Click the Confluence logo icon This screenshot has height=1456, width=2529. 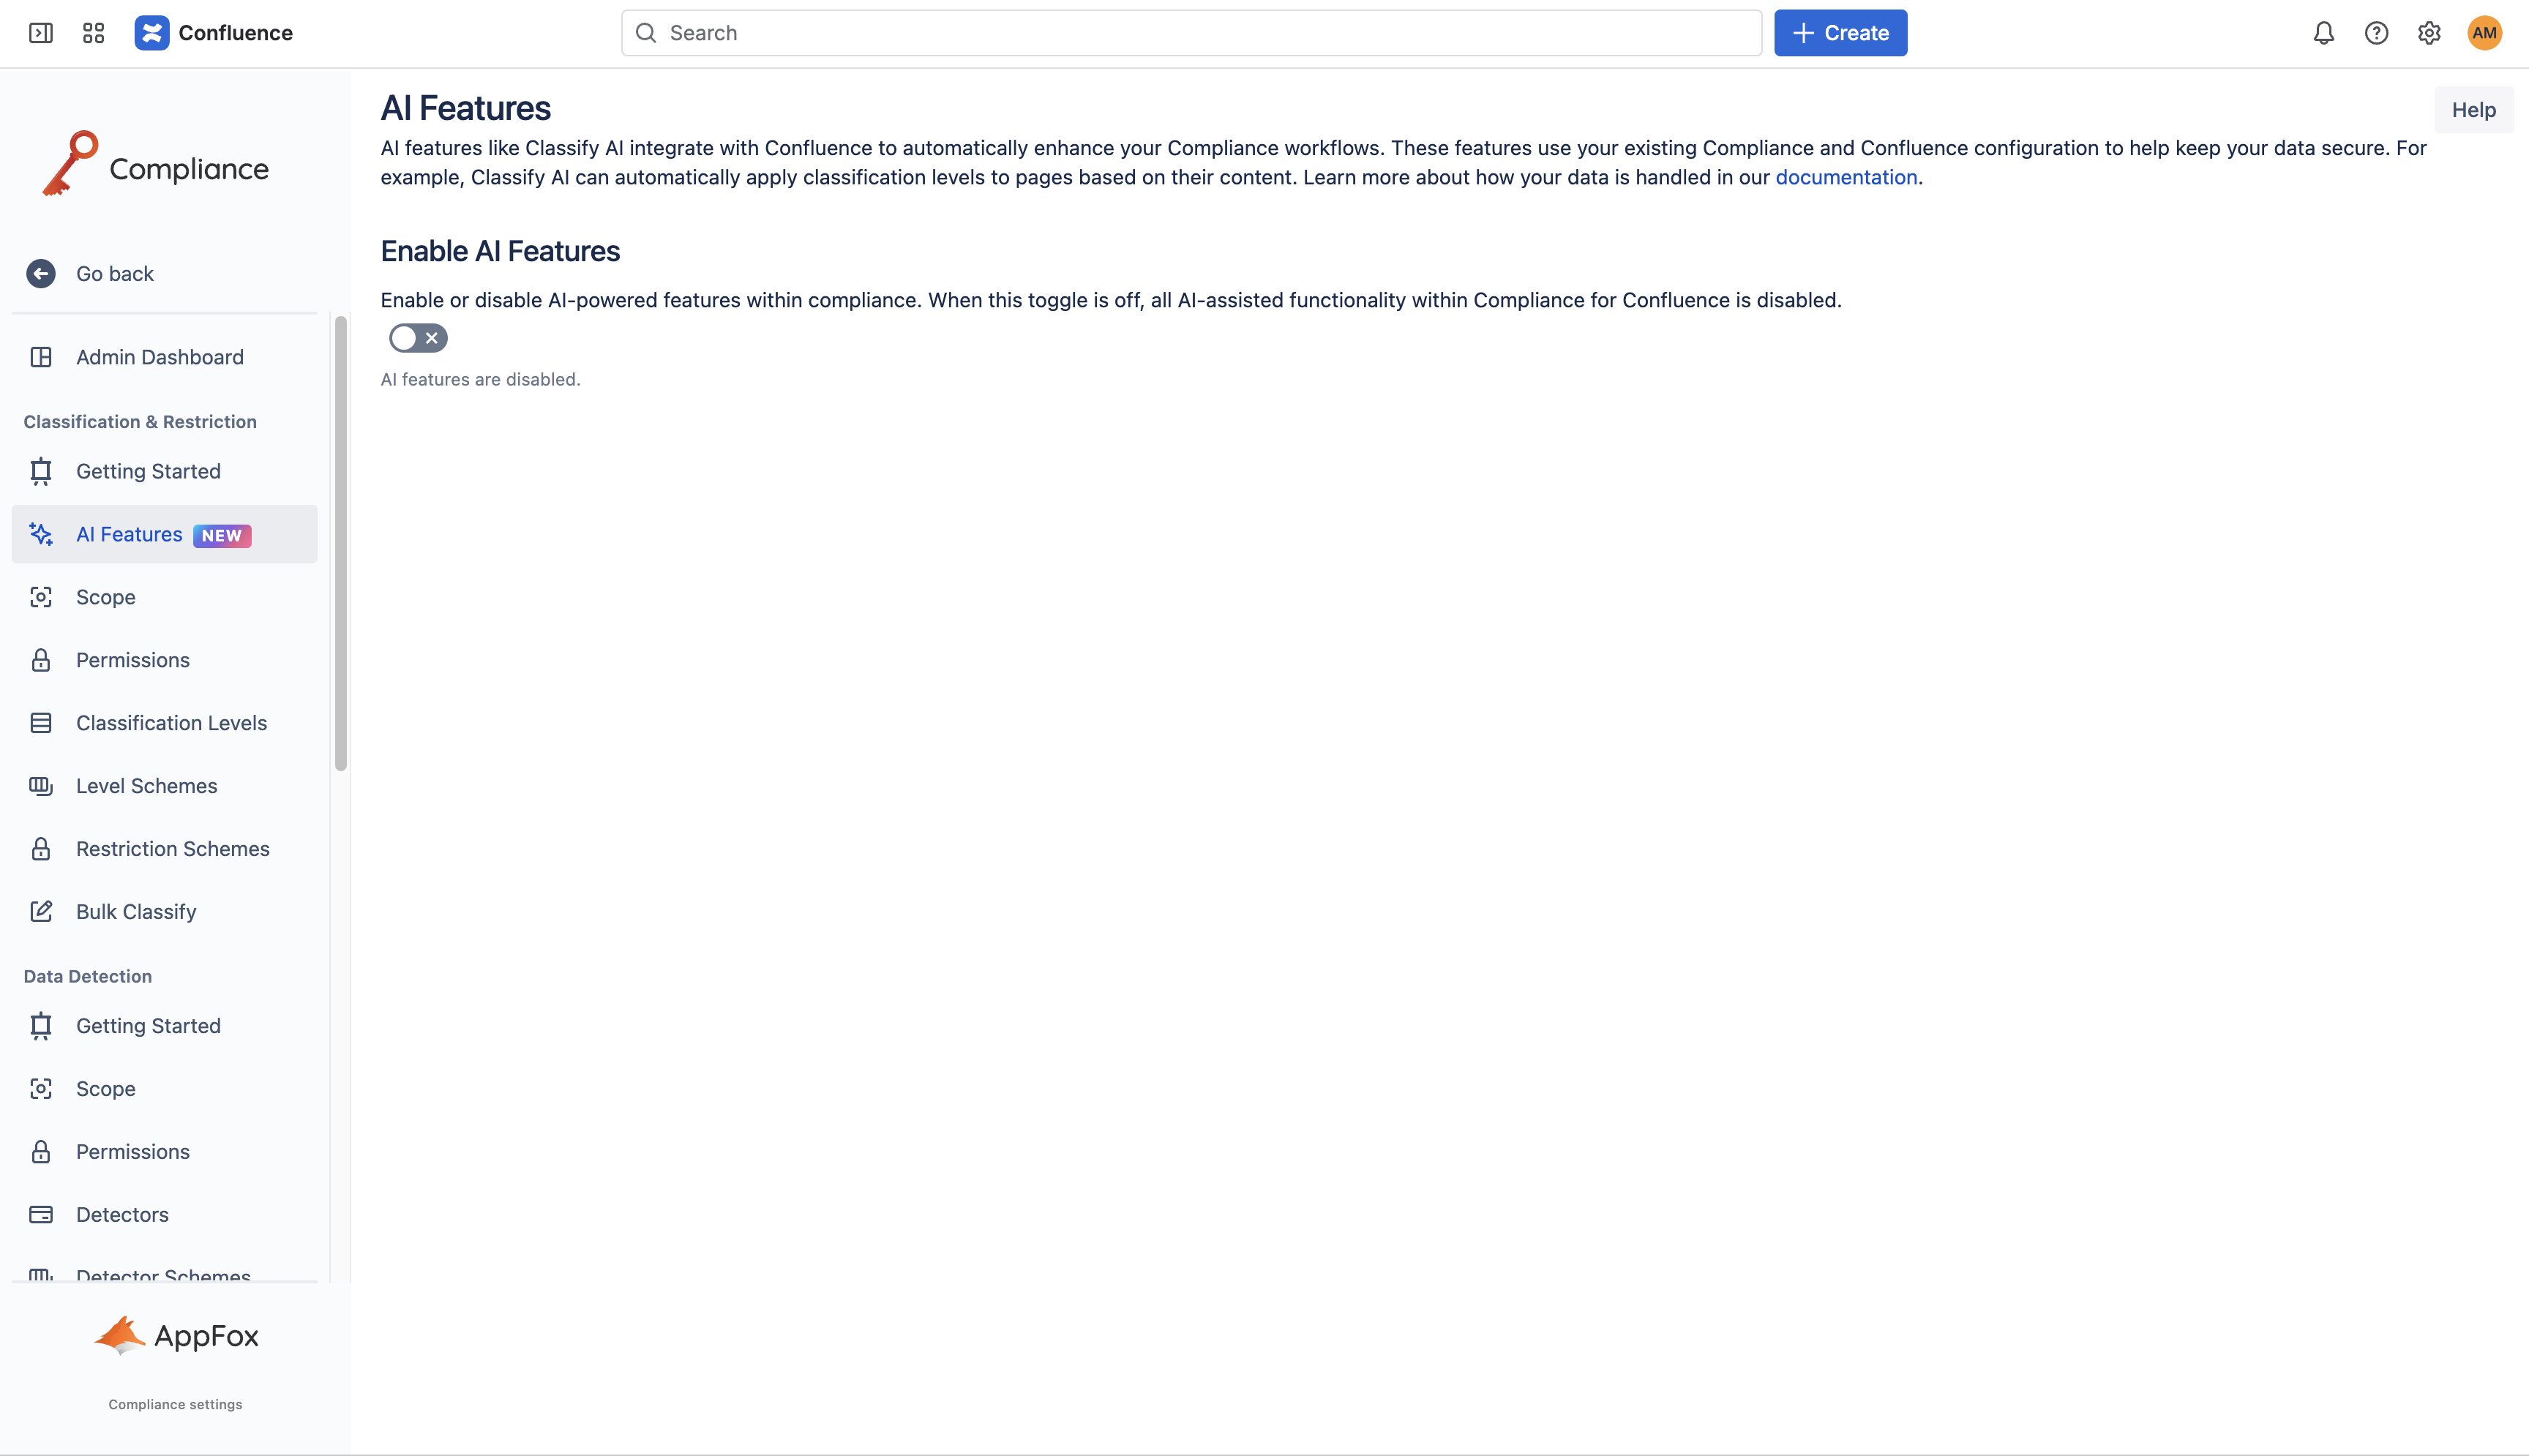point(152,33)
